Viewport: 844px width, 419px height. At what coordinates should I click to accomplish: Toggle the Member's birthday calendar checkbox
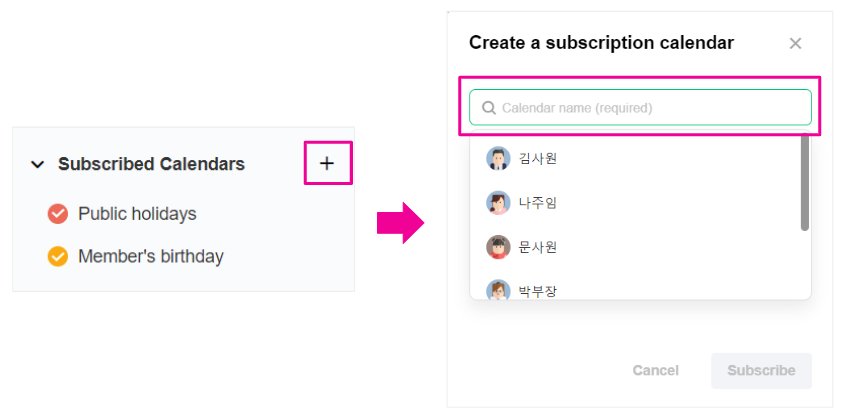58,257
